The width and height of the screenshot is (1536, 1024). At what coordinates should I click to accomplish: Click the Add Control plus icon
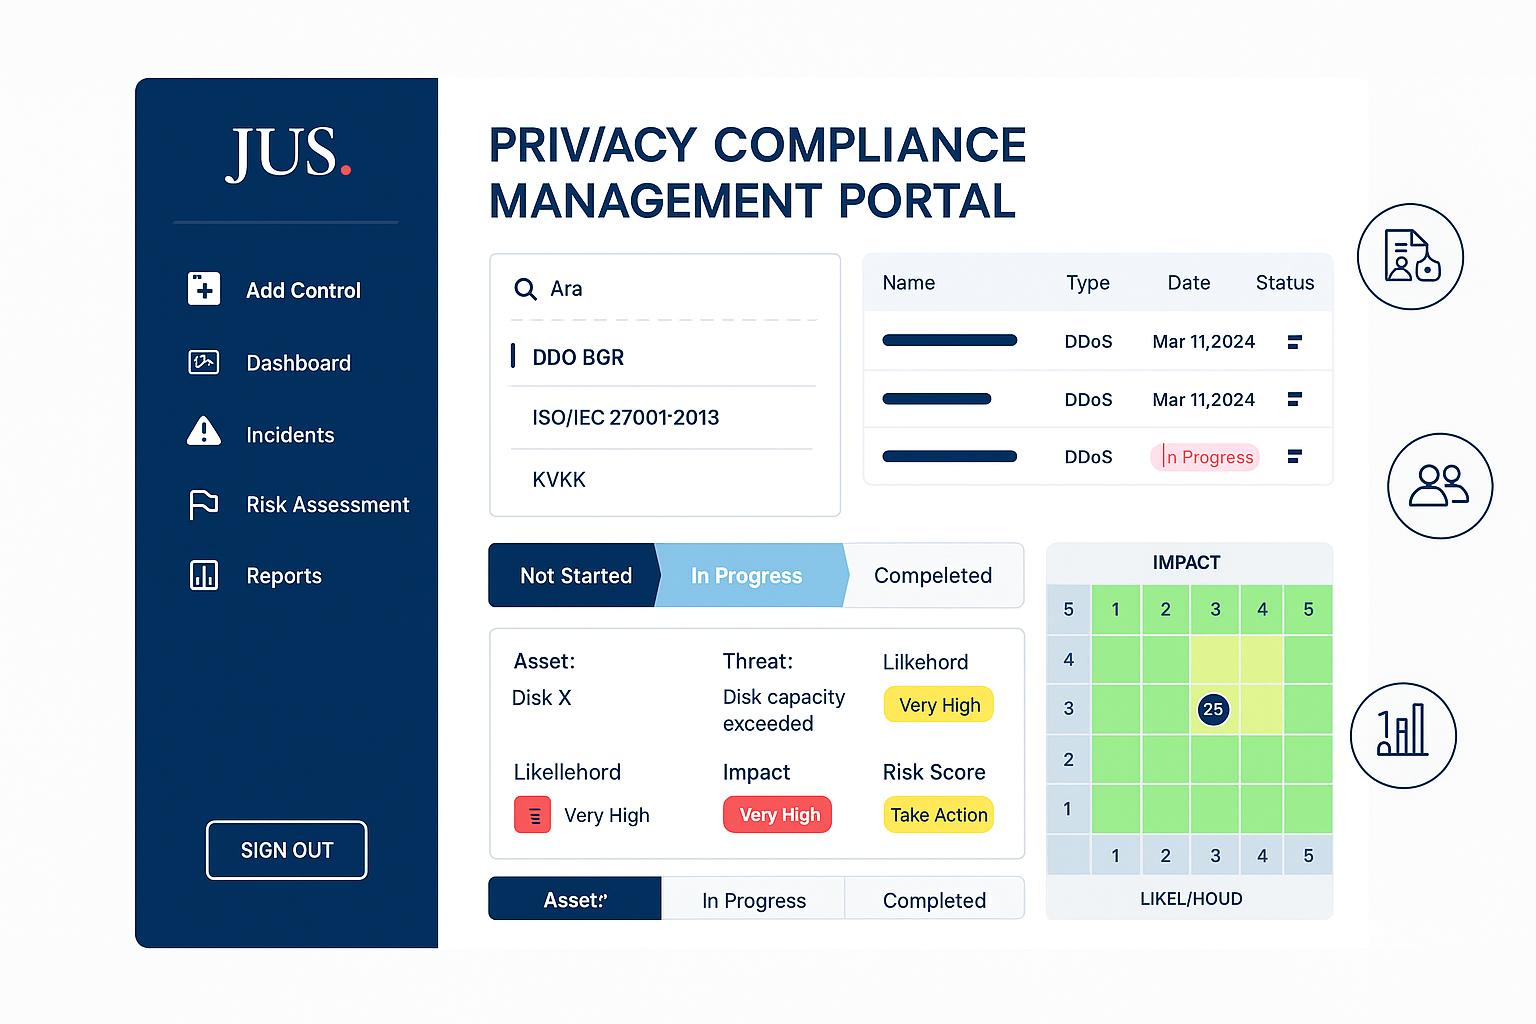coord(204,289)
